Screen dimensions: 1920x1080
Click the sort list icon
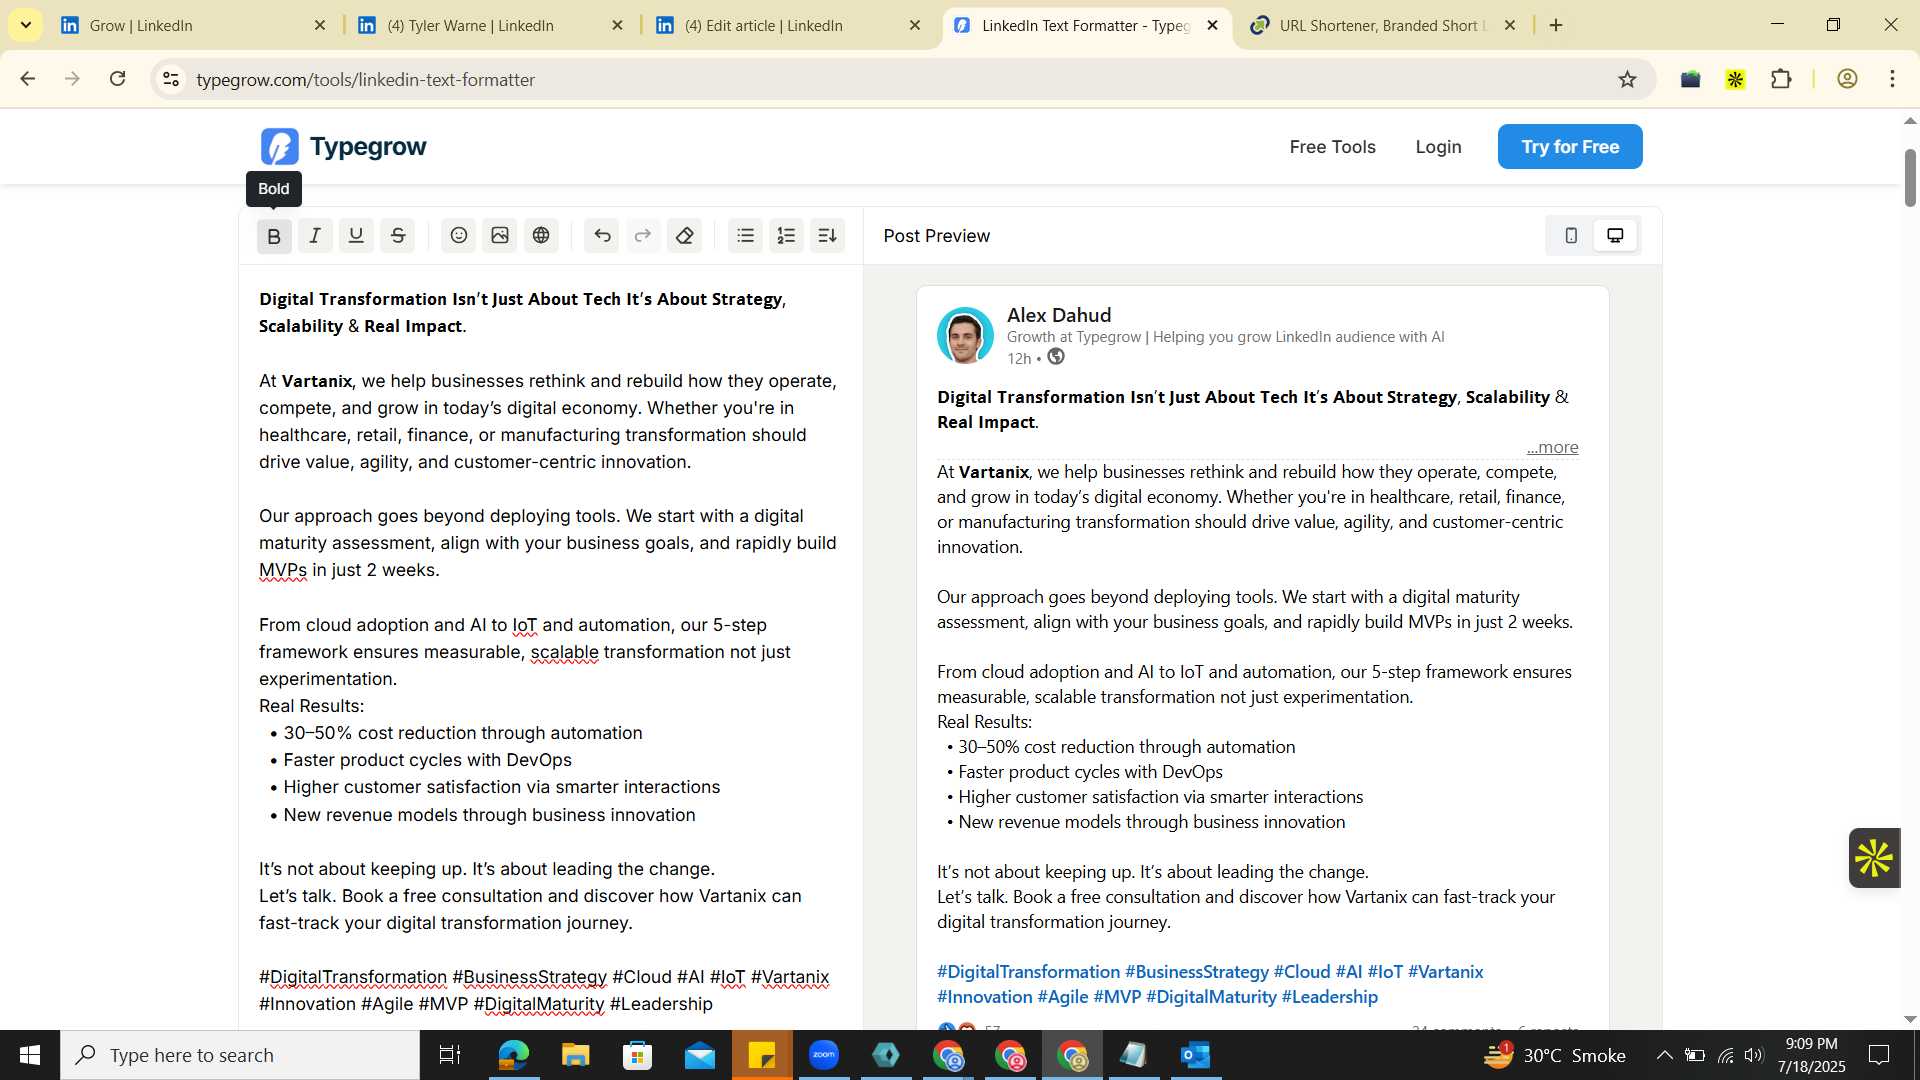pyautogui.click(x=828, y=236)
